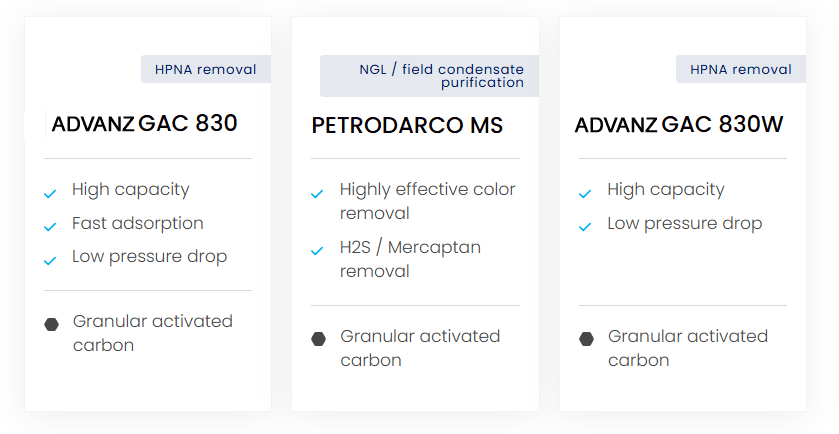Click checkmark beside ADVANZ GAC 830W Low pressure drop
Screen dimensions: 839x434
point(585,227)
